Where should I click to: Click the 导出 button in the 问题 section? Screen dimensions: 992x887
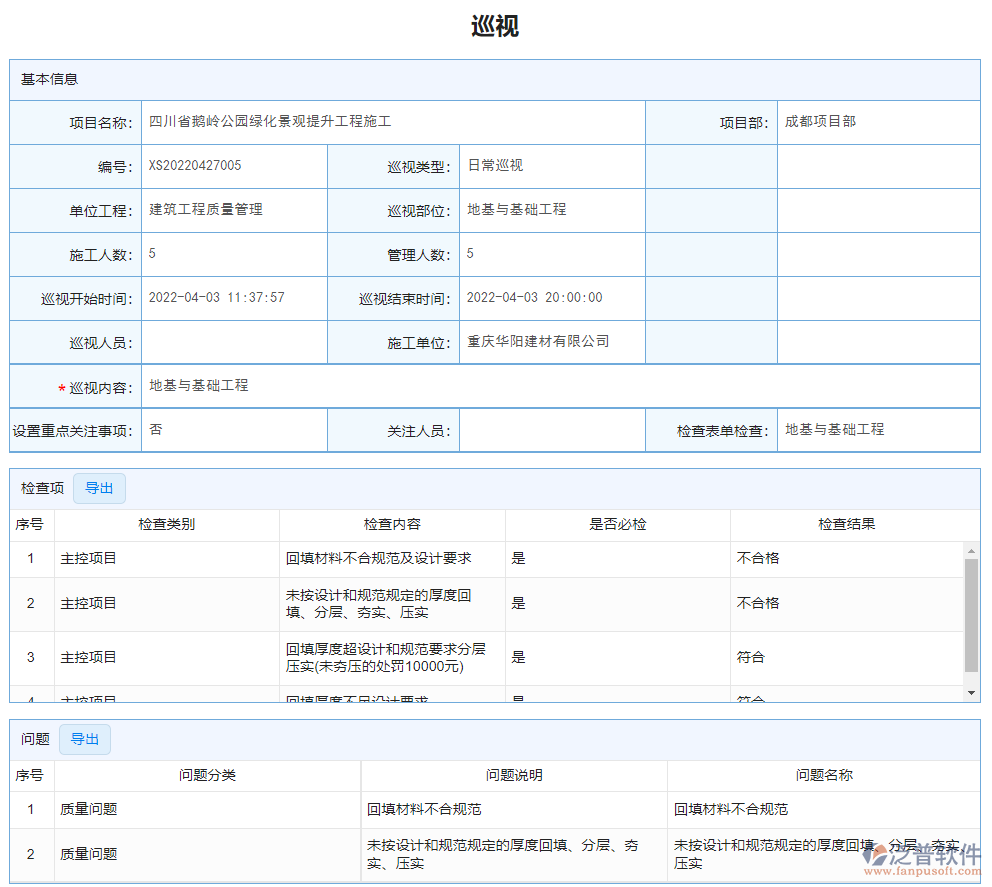[85, 739]
